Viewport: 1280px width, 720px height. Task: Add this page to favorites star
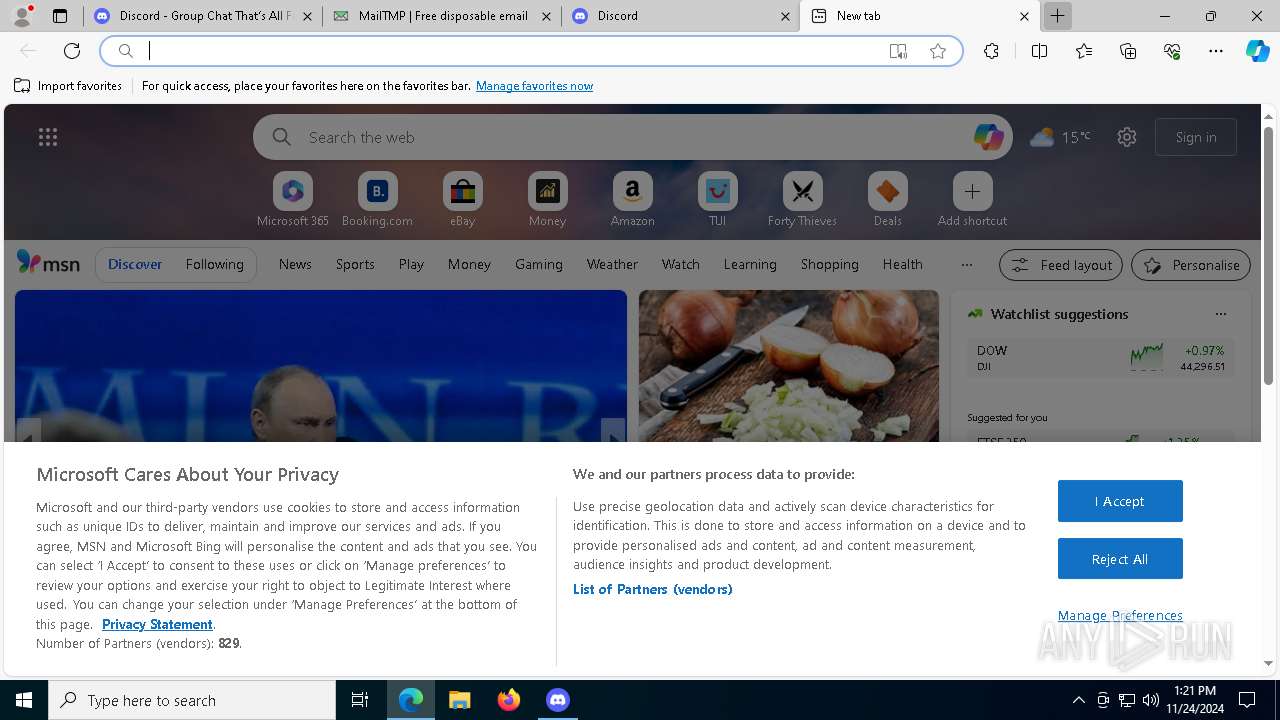[x=938, y=51]
